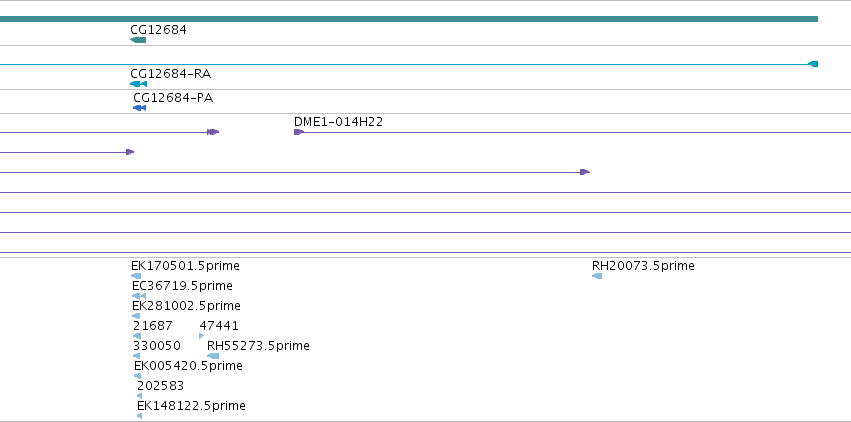Click the RH20073.5prime label

coord(643,266)
